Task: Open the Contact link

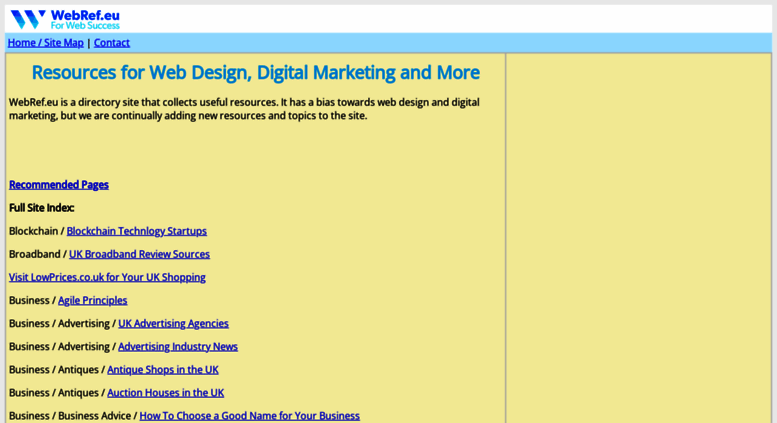Action: tap(112, 43)
